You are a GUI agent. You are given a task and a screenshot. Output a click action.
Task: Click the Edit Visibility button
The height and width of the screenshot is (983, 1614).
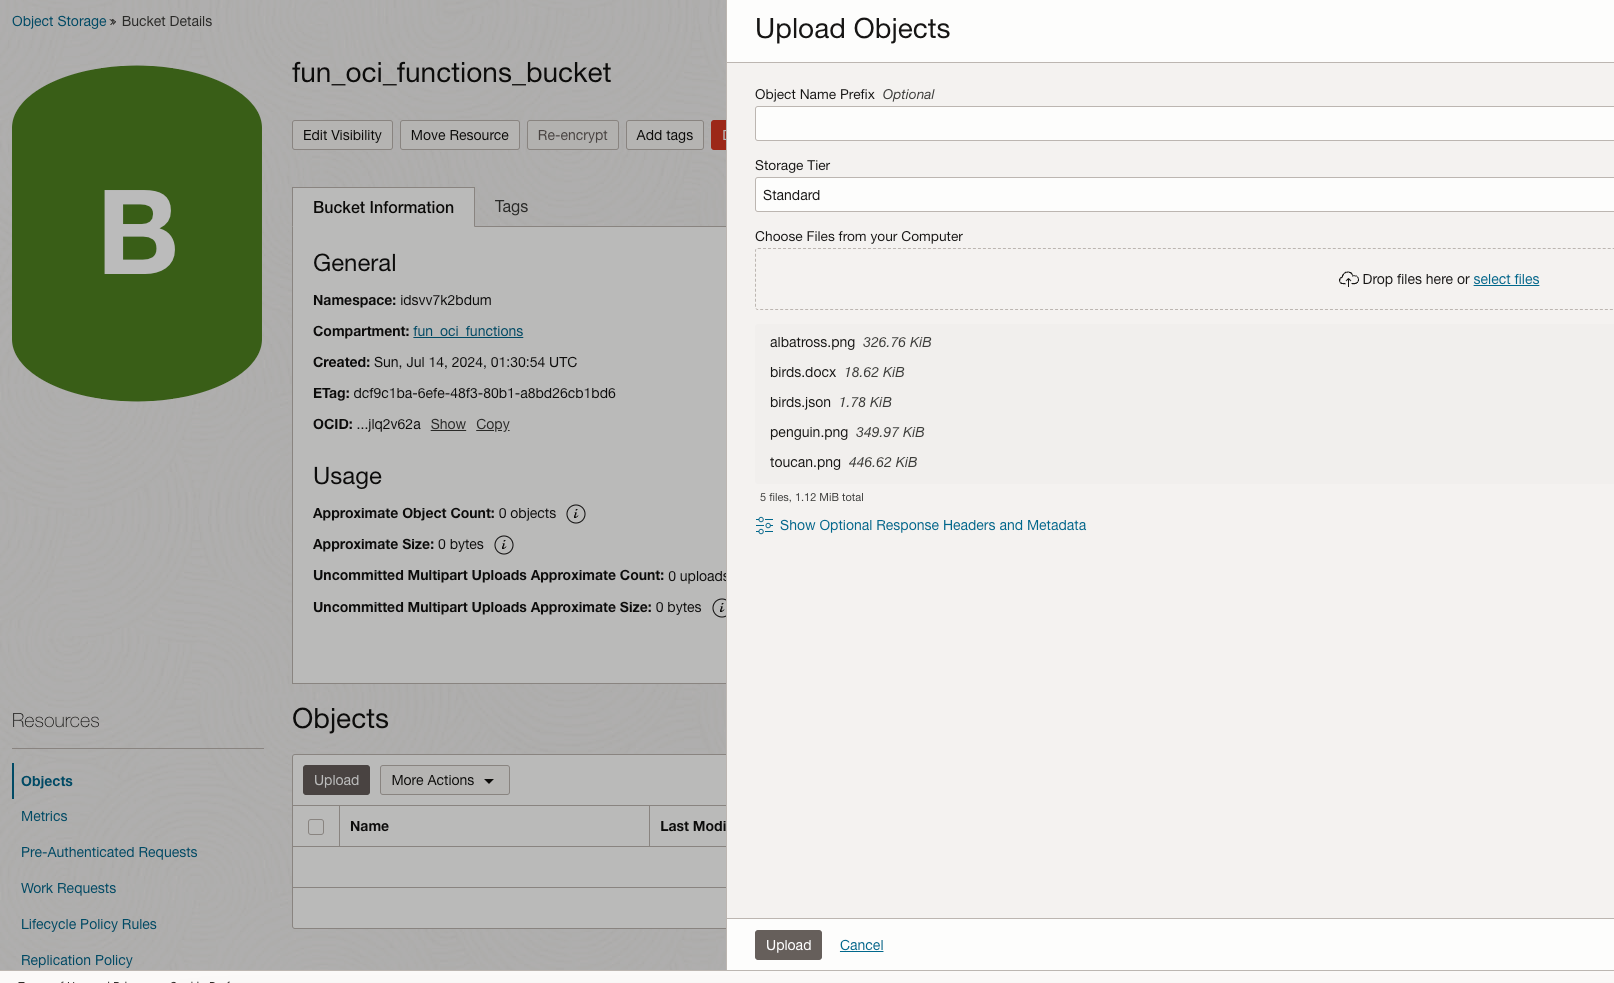coord(342,136)
